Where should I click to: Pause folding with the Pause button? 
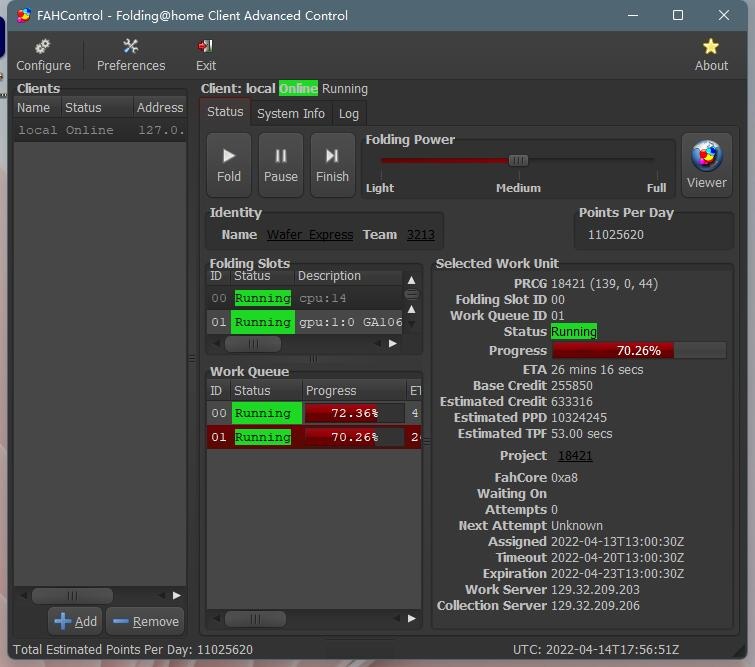tap(281, 165)
